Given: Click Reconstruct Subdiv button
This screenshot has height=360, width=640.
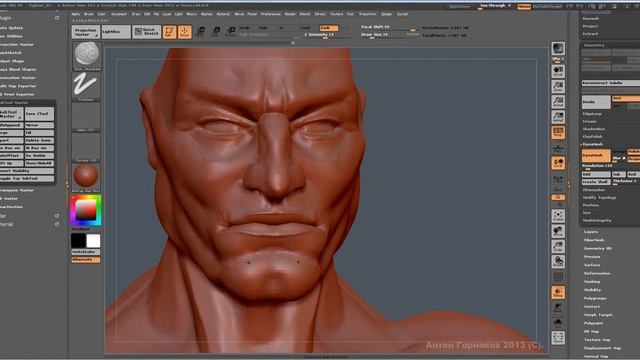Looking at the screenshot, I should (611, 83).
